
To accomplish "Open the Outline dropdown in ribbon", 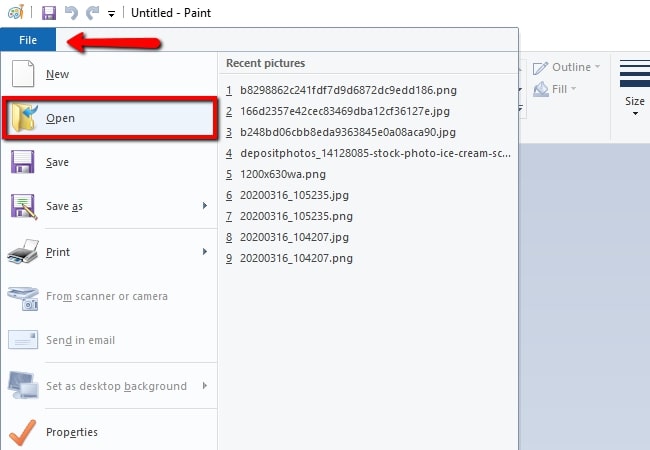I will pos(597,66).
